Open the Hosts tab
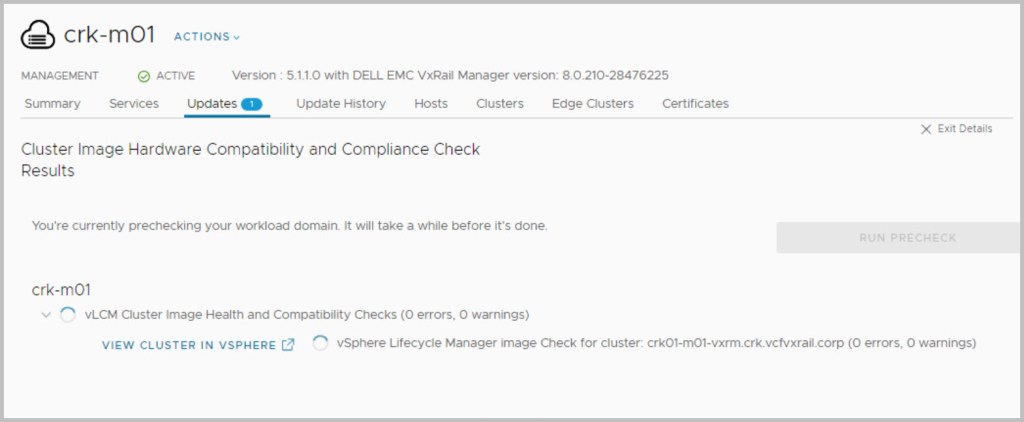 pyautogui.click(x=431, y=104)
